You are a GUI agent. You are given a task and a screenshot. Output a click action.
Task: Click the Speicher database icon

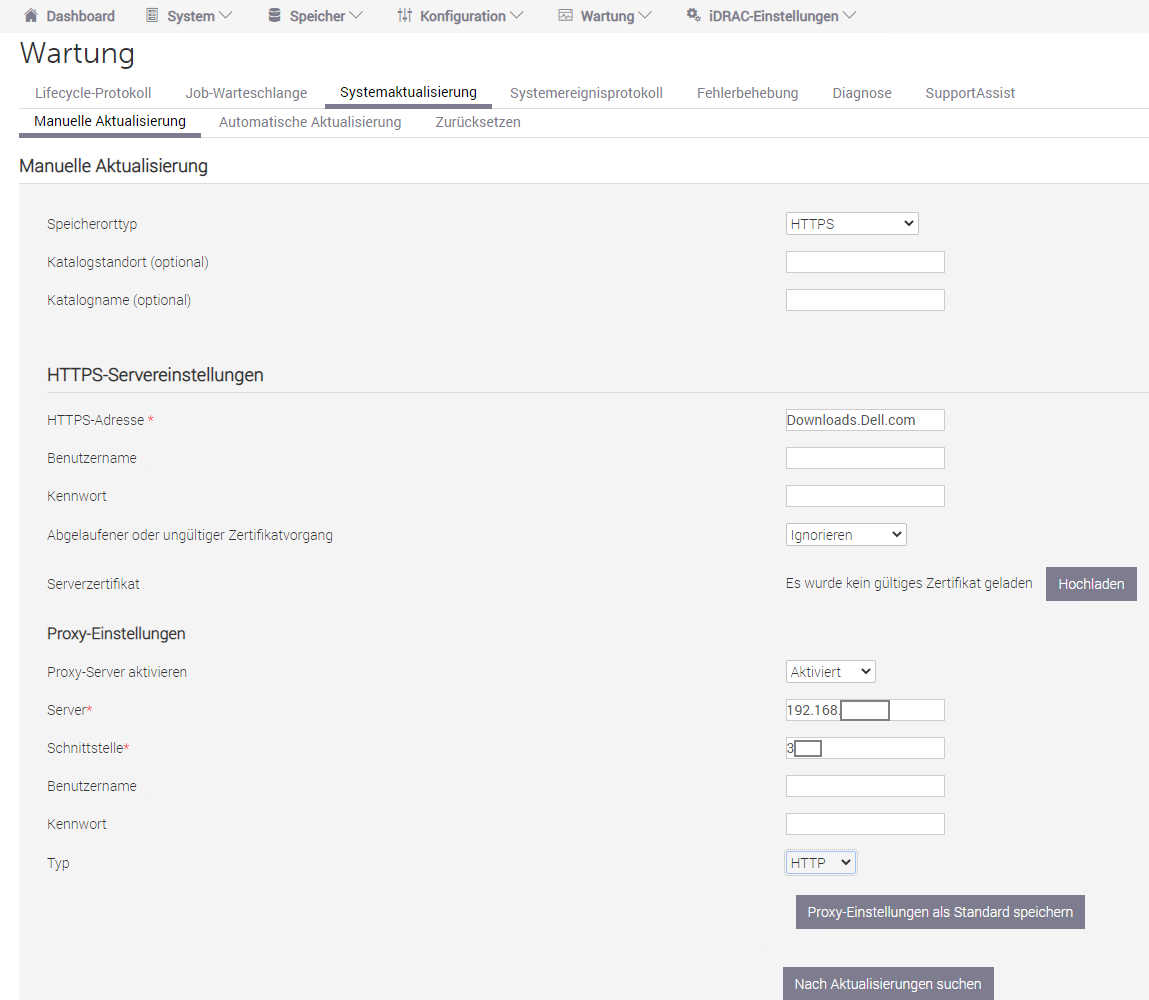click(274, 15)
